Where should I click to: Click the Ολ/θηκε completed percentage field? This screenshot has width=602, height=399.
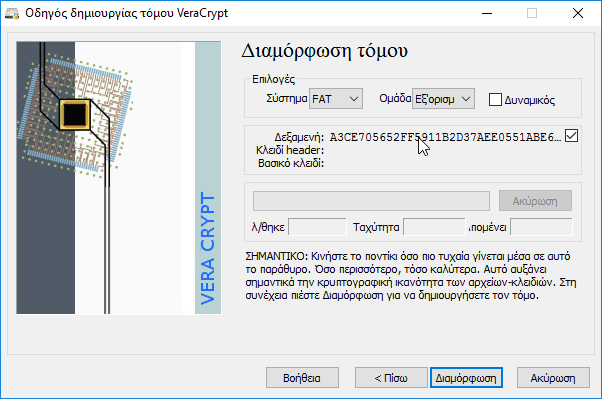[x=317, y=227]
